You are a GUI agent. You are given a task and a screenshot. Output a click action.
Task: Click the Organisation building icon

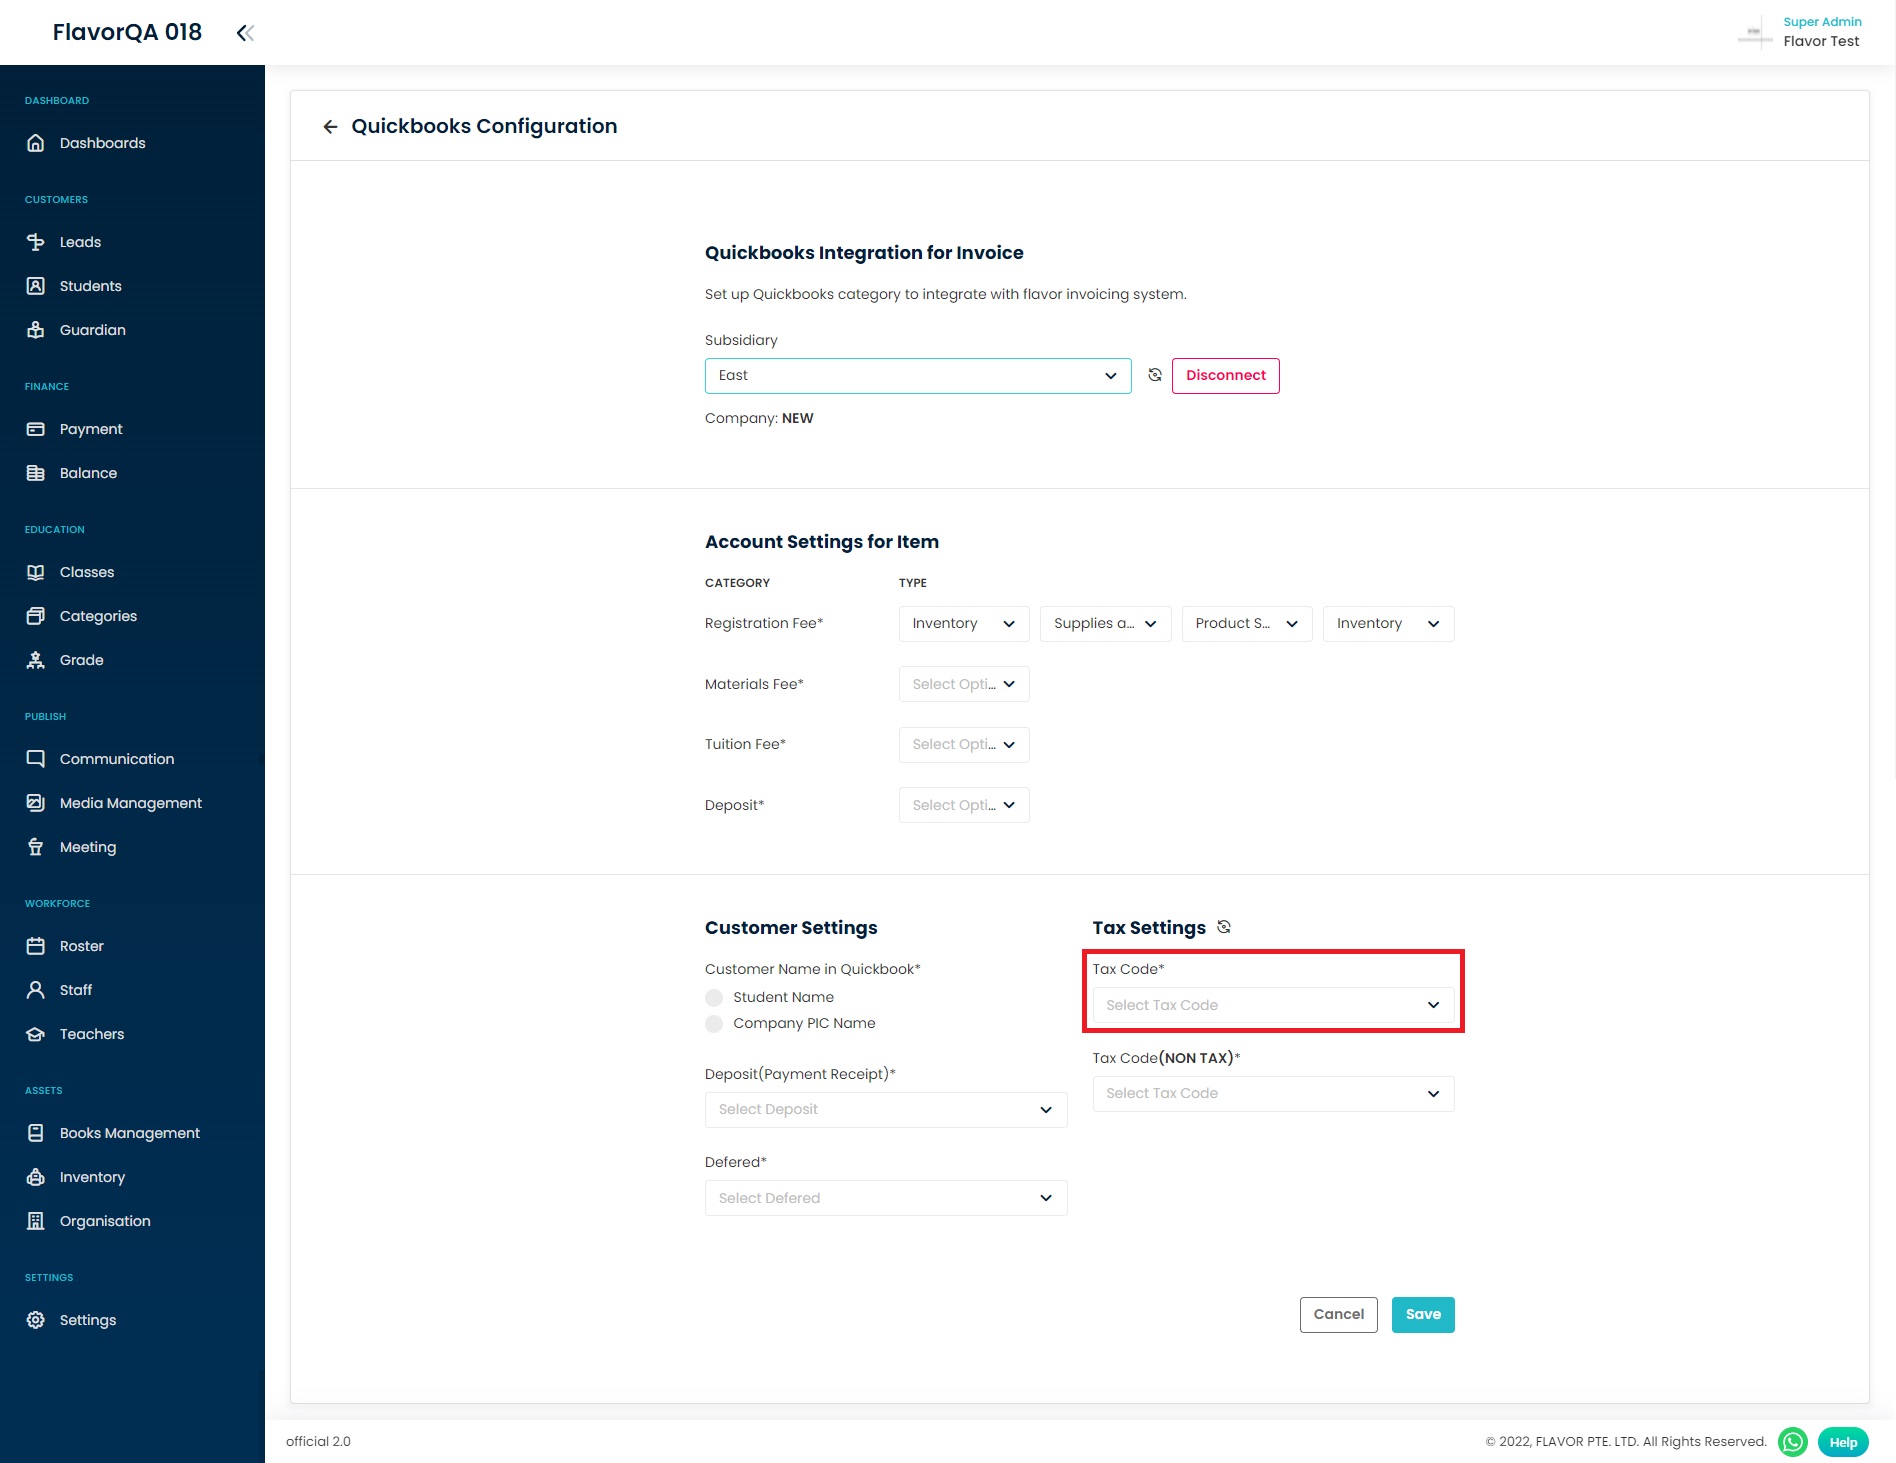point(36,1221)
